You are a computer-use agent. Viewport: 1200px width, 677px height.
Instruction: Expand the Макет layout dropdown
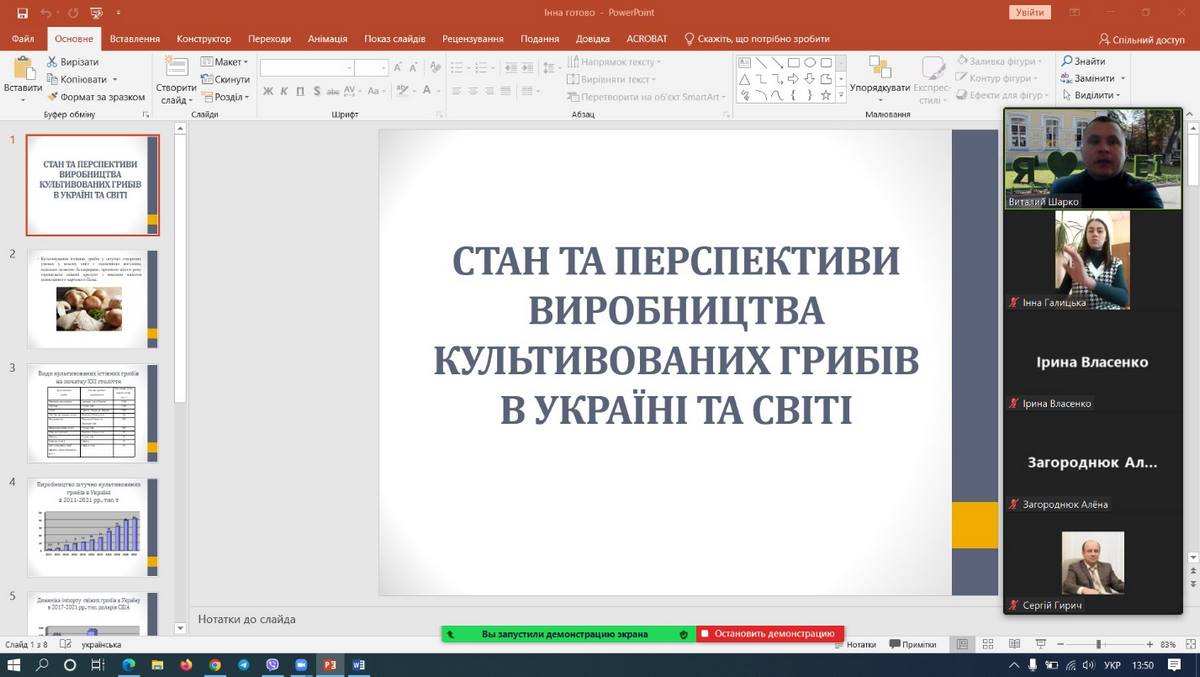(x=228, y=62)
